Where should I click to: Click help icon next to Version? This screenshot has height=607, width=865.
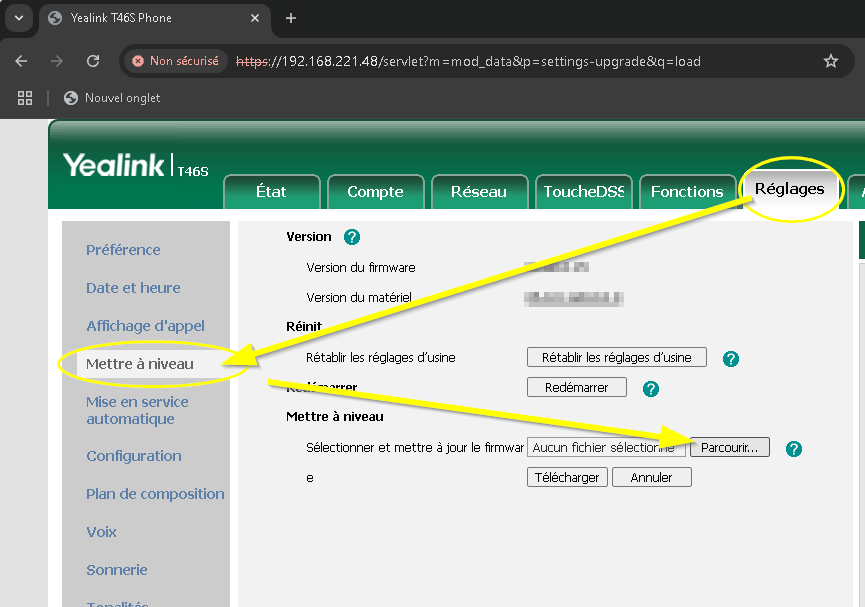[351, 237]
